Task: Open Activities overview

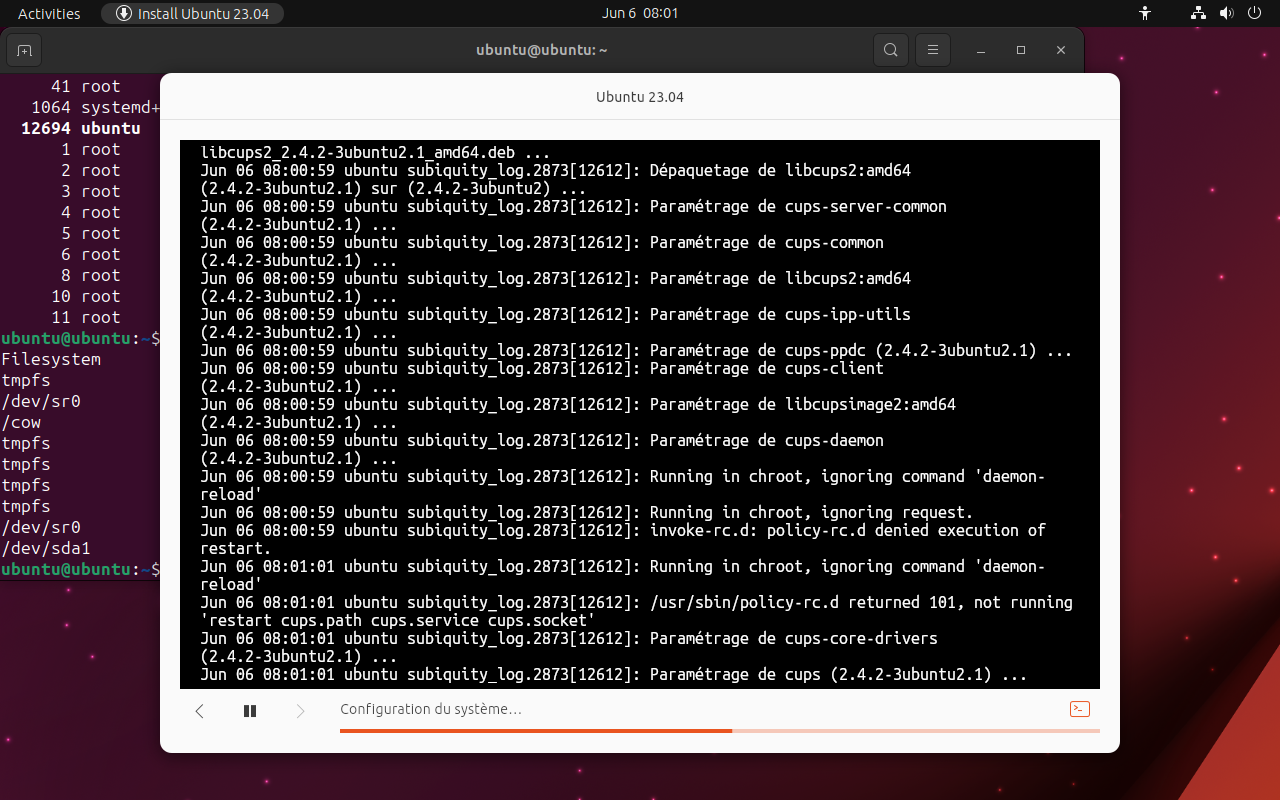Action: [49, 13]
